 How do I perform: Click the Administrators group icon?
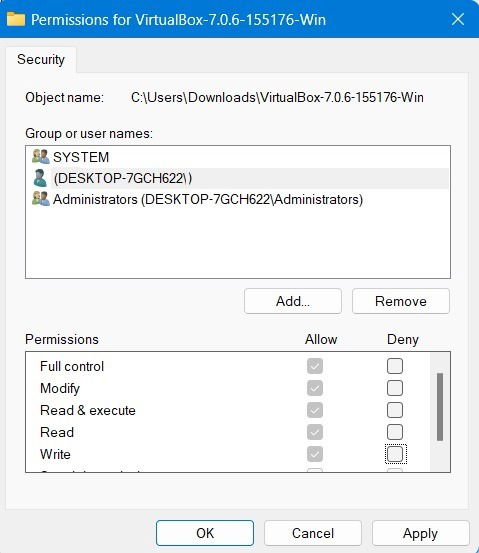click(41, 199)
